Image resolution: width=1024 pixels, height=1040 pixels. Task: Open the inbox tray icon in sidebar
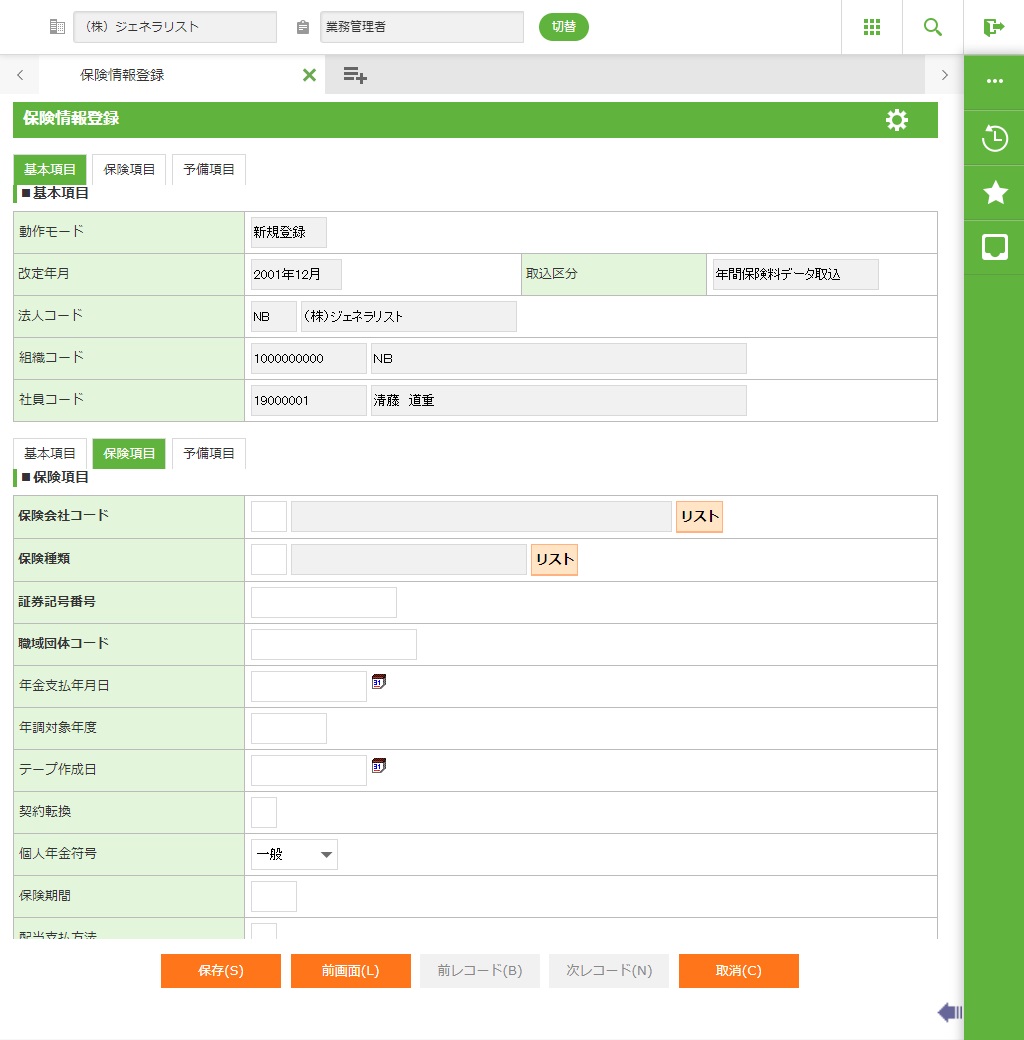[994, 248]
